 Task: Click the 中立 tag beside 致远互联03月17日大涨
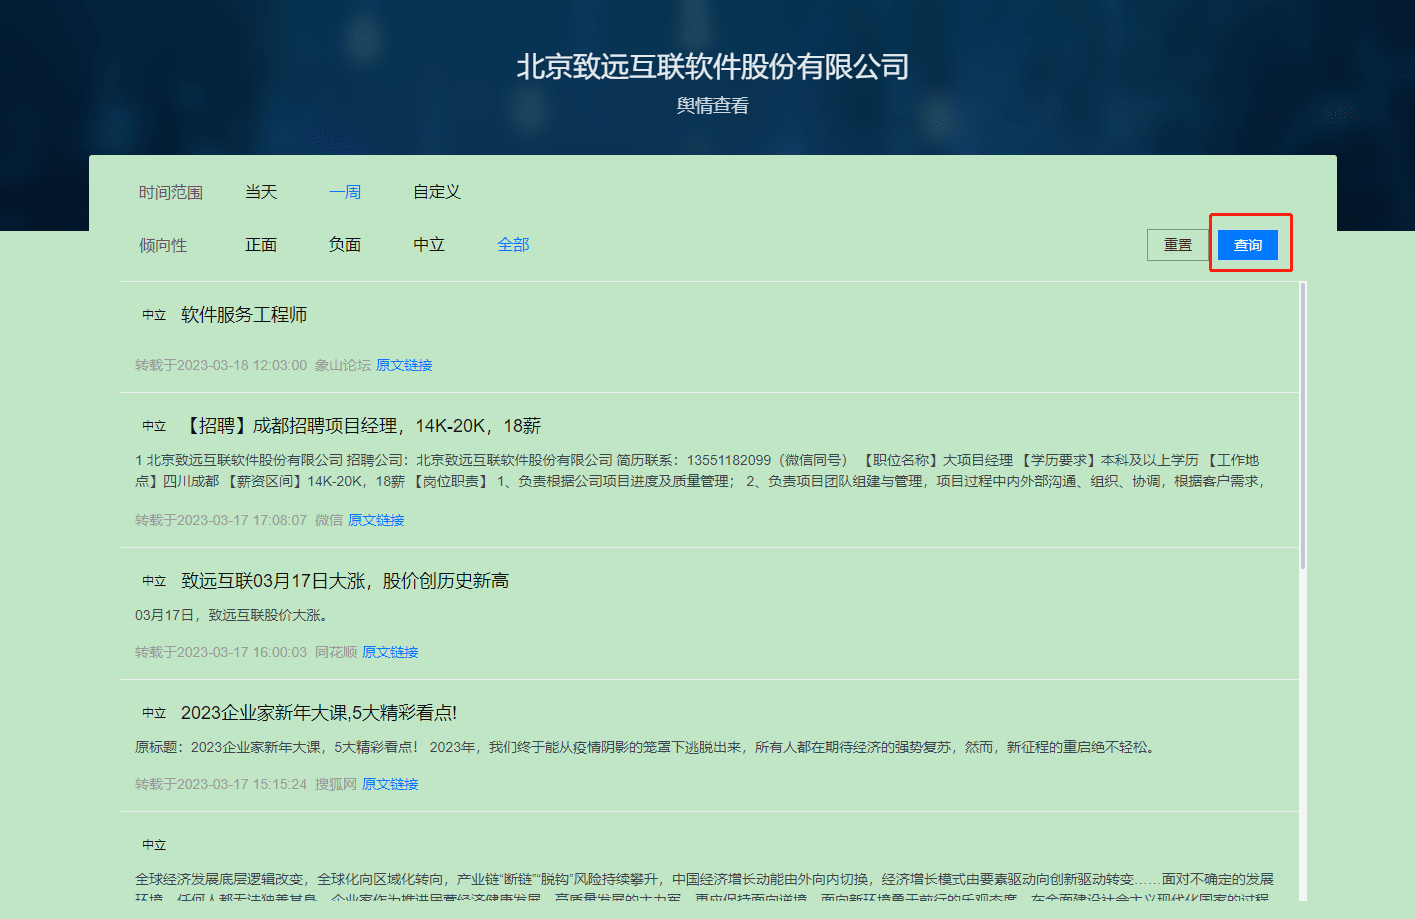click(x=154, y=581)
